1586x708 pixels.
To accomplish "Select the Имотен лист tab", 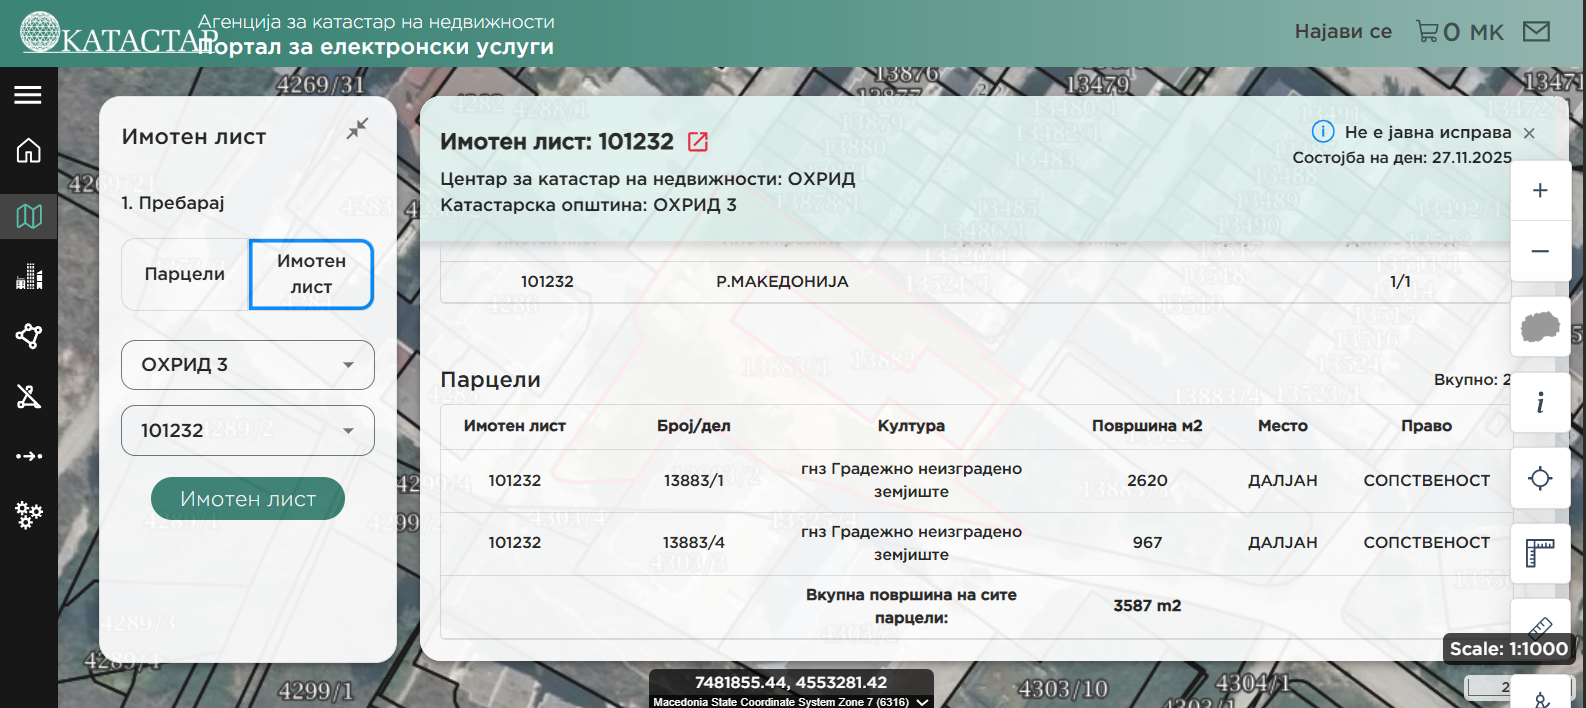I will [311, 274].
